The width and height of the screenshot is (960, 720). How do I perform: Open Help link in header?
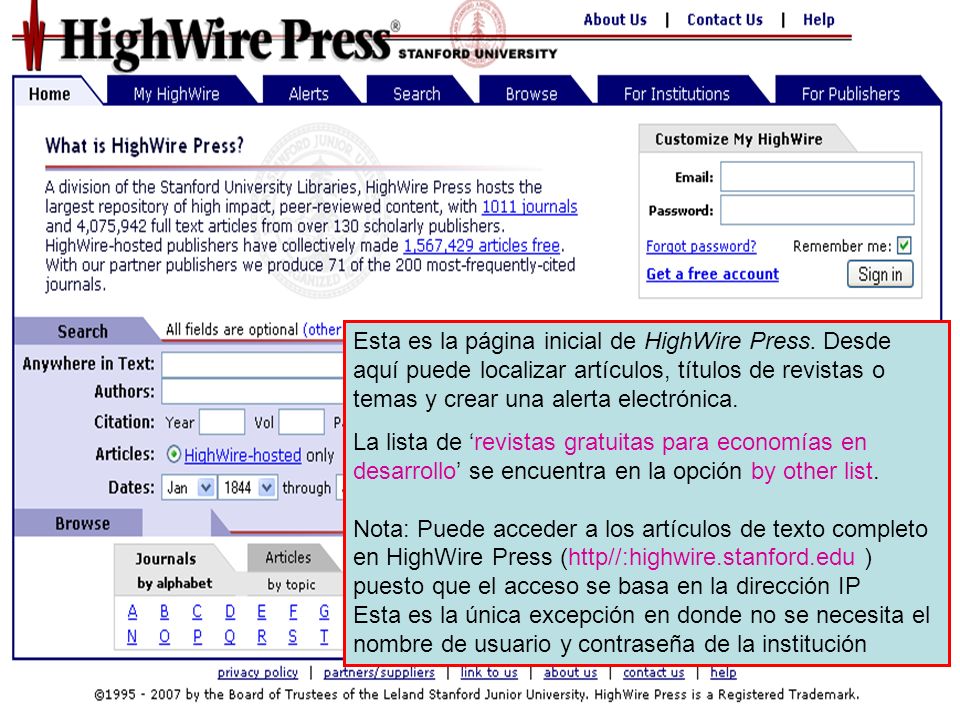point(819,20)
